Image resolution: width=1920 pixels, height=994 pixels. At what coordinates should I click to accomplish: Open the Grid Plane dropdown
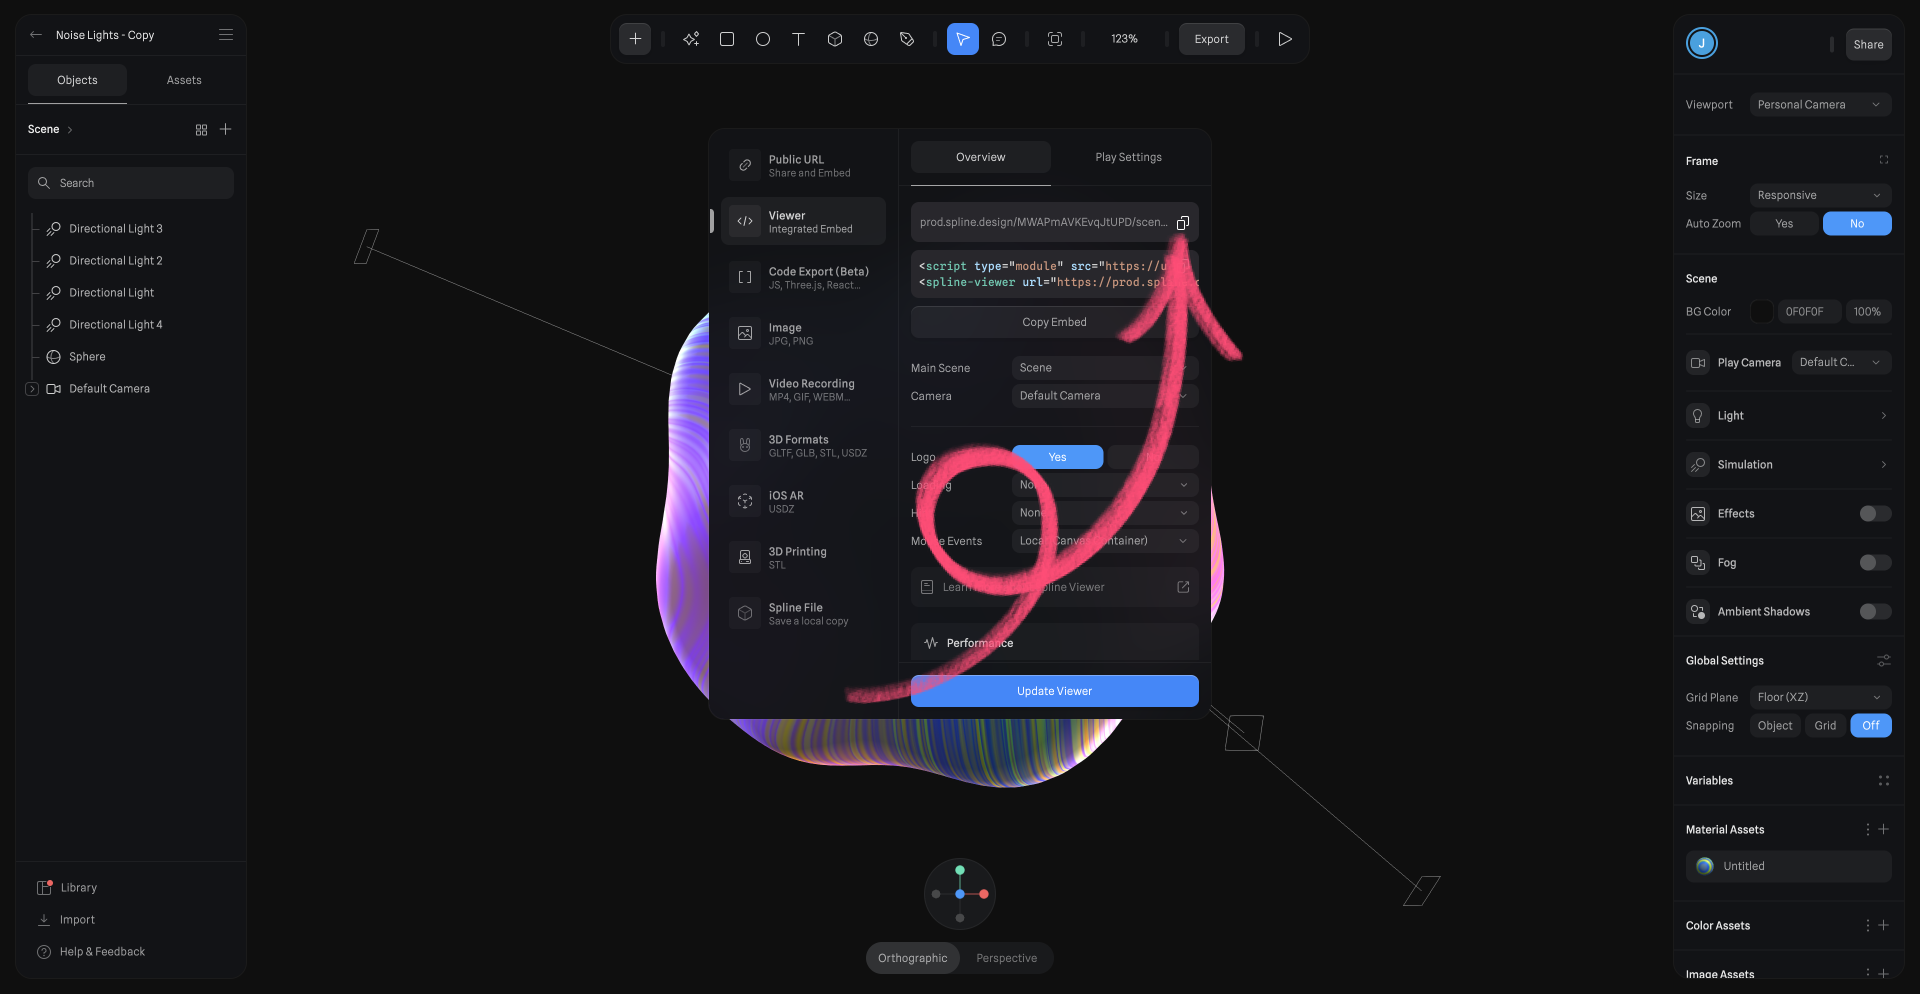[1819, 697]
